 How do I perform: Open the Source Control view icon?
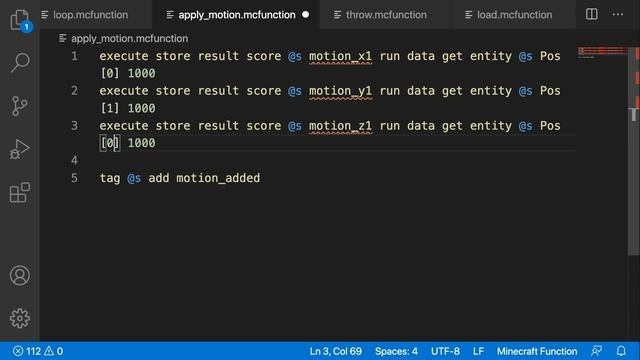(20, 106)
